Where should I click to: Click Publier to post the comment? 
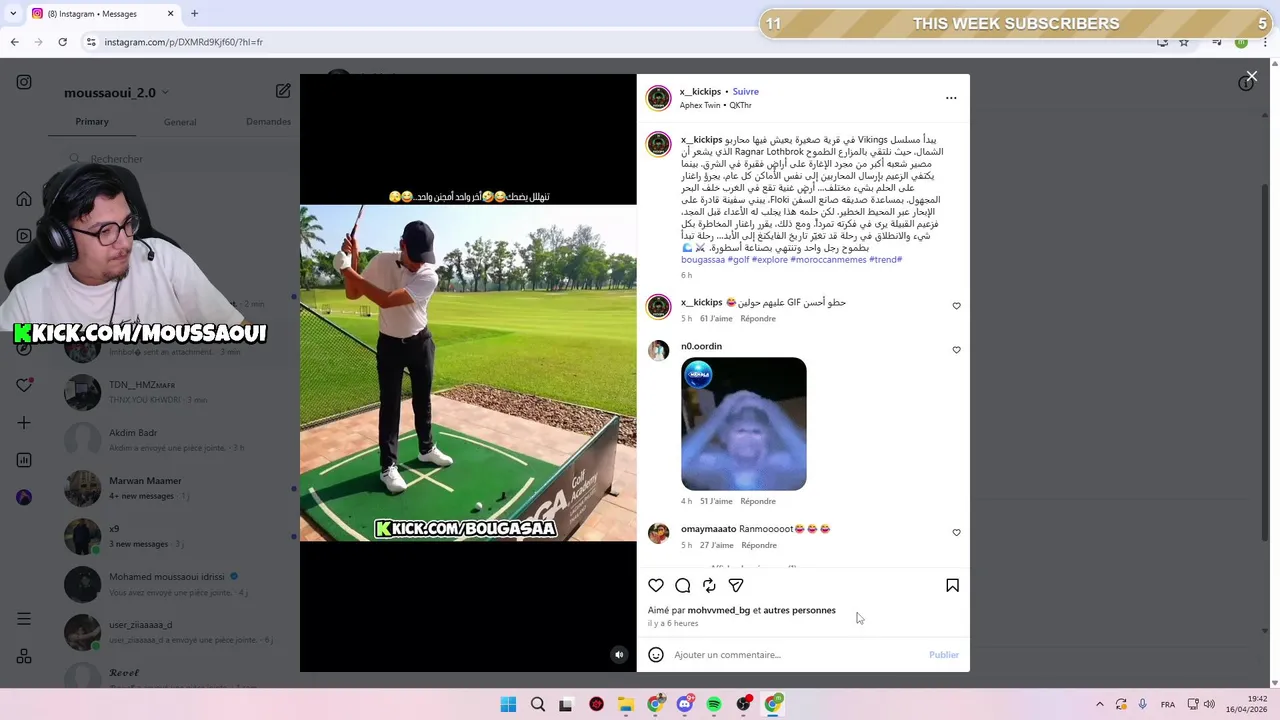[x=944, y=655]
